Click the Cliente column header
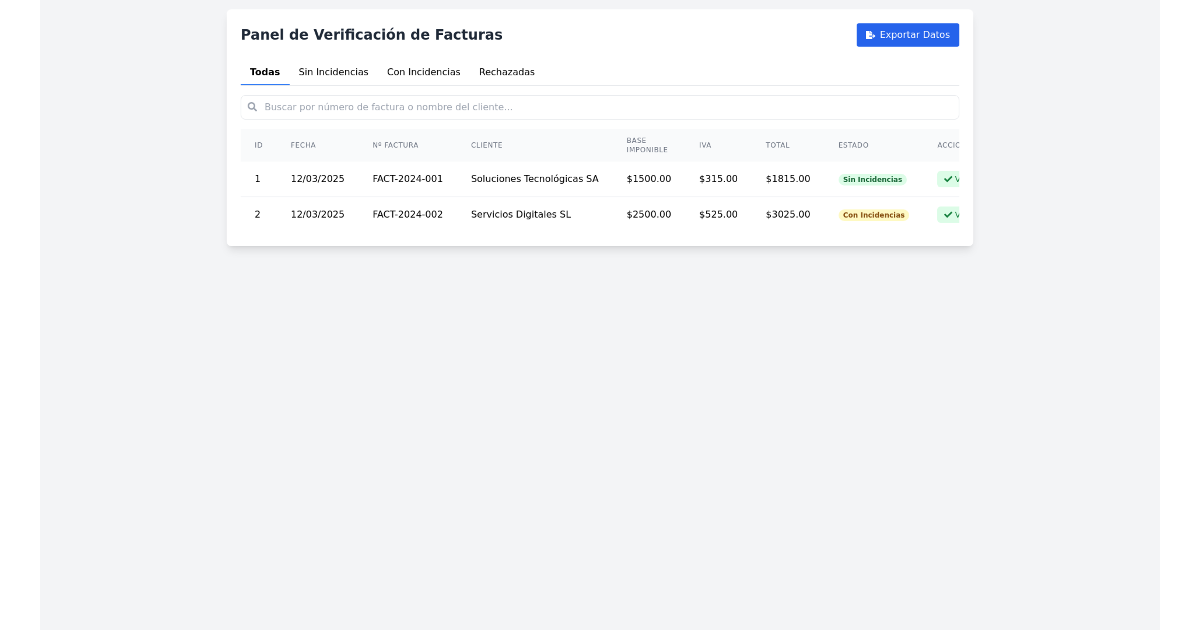The height and width of the screenshot is (630, 1200). tap(486, 145)
